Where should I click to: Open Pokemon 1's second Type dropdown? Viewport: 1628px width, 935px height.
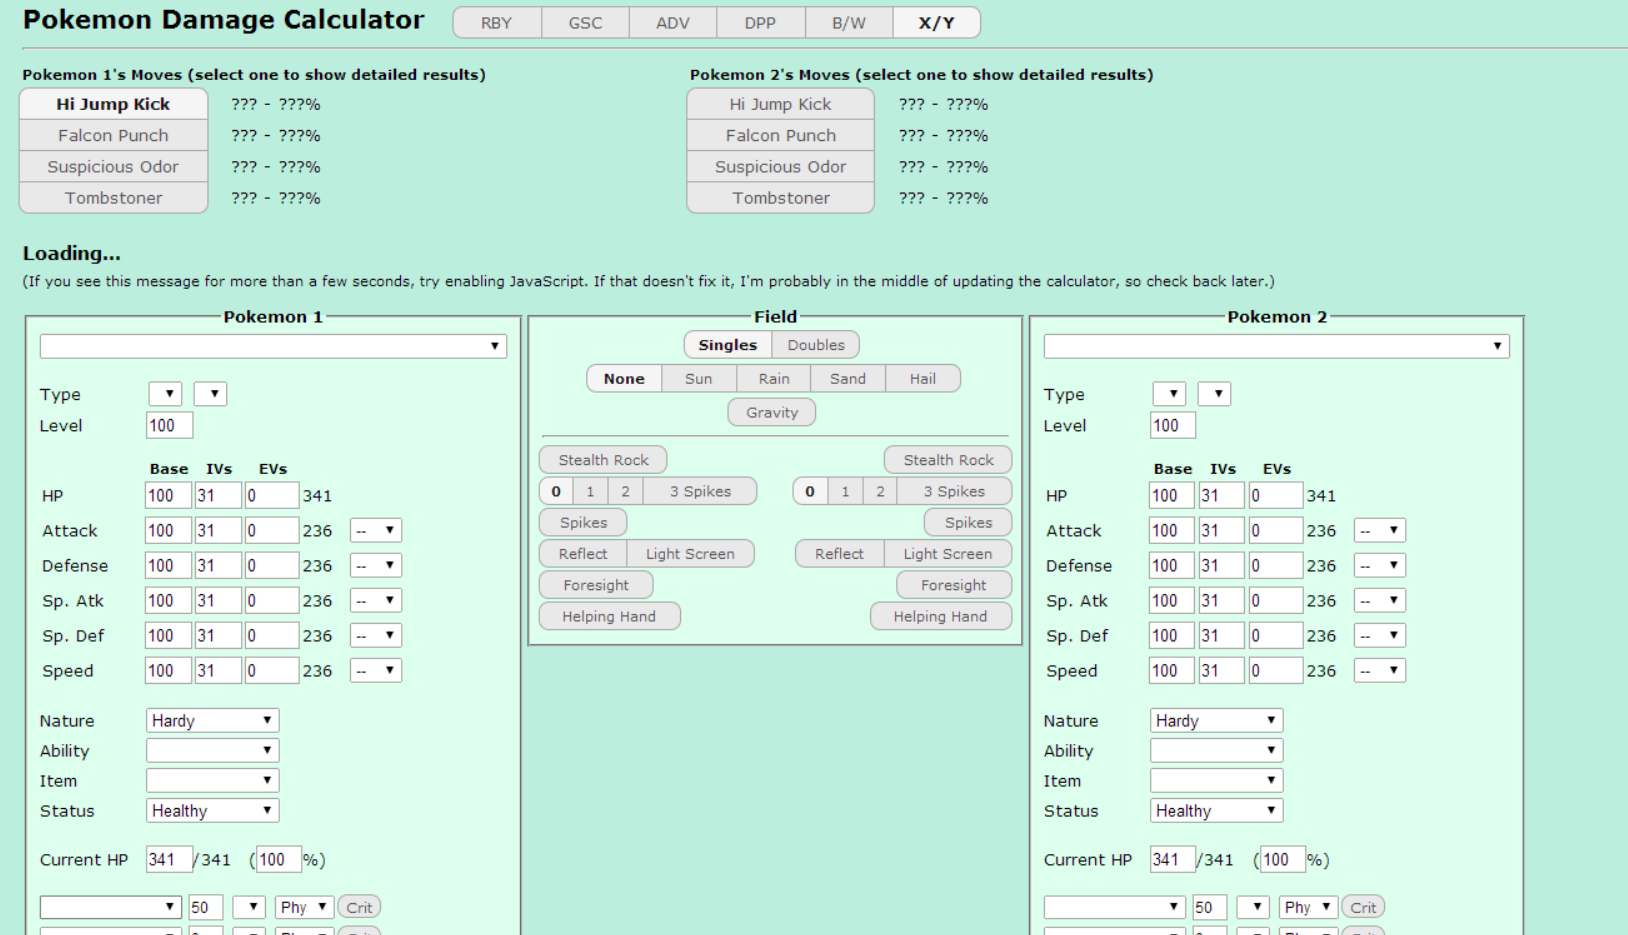(210, 394)
